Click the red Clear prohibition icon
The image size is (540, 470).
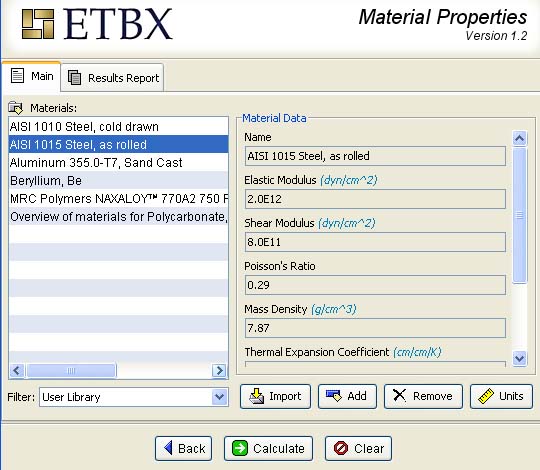[341, 448]
